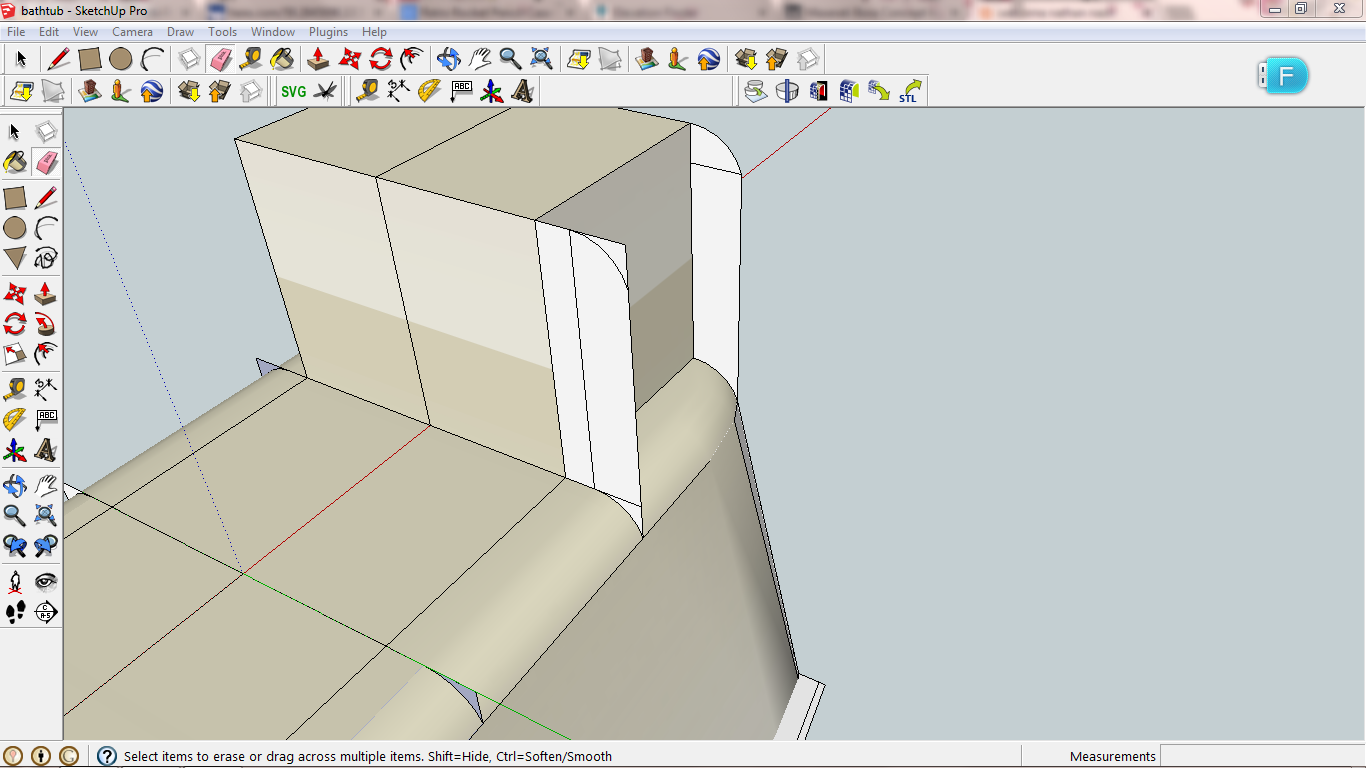Click the 'Measurements' label text
This screenshot has width=1366, height=768.
[1112, 756]
